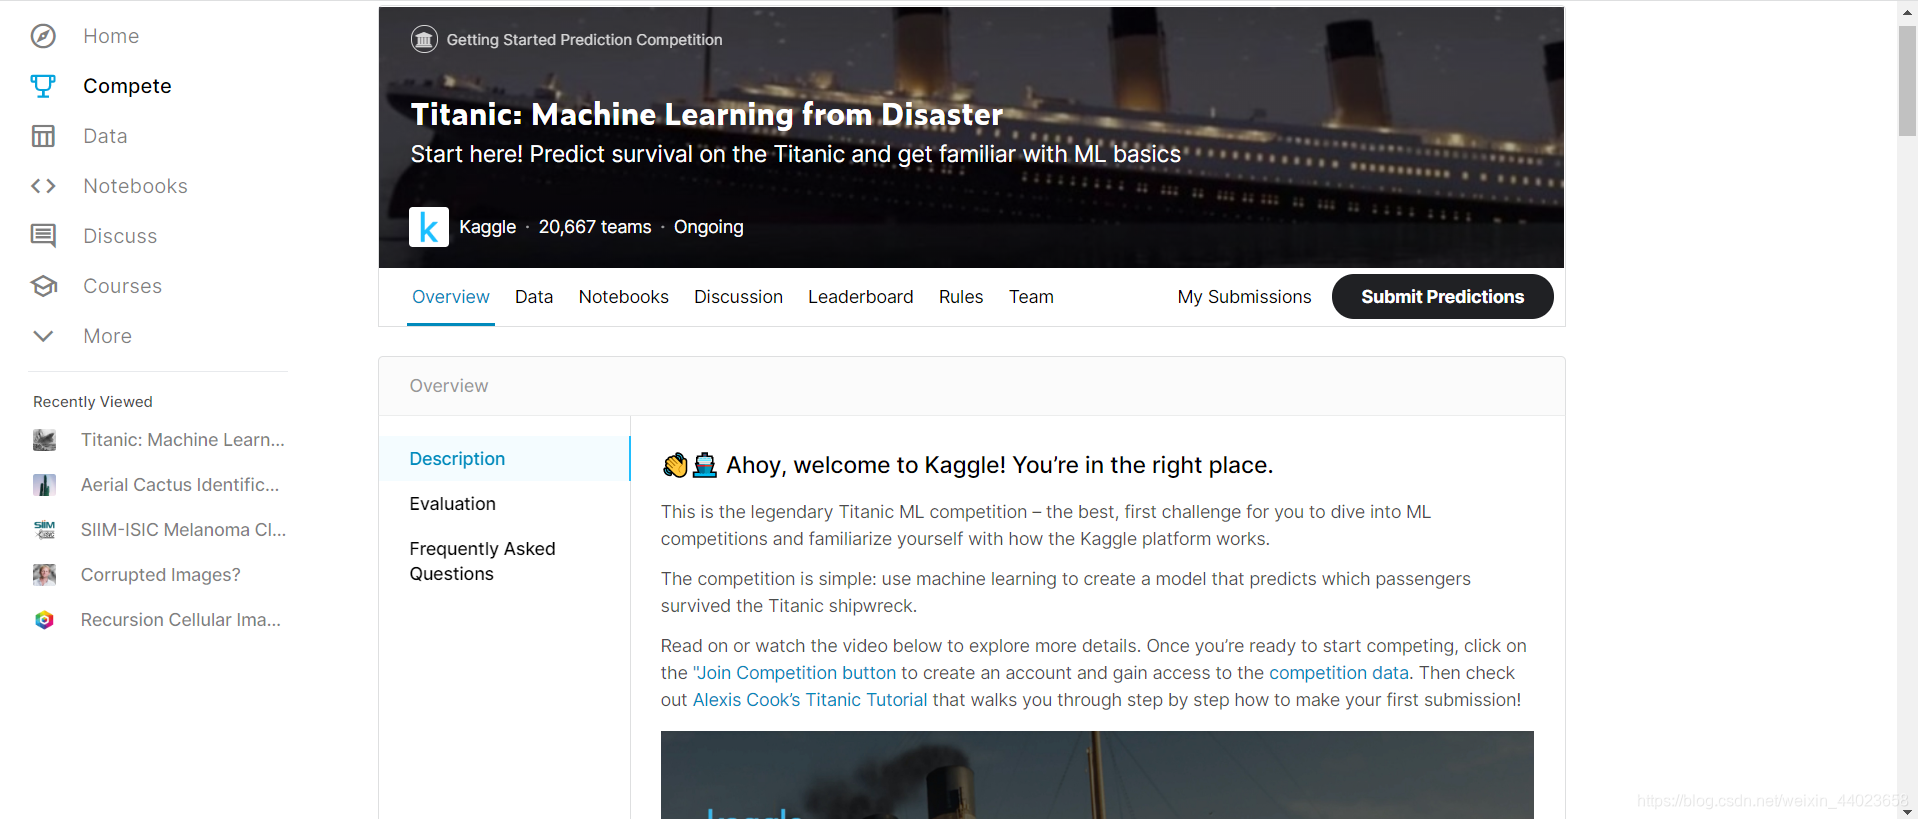Click the Aerial Cactus thumbnail icon
1918x819 pixels.
point(44,485)
